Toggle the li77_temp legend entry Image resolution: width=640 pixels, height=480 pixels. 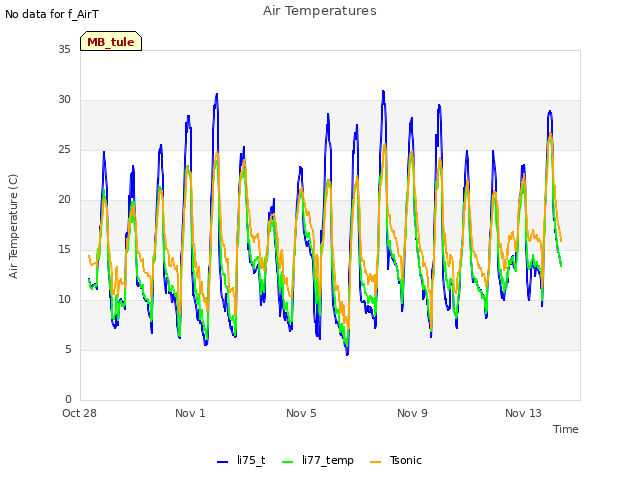(x=318, y=460)
